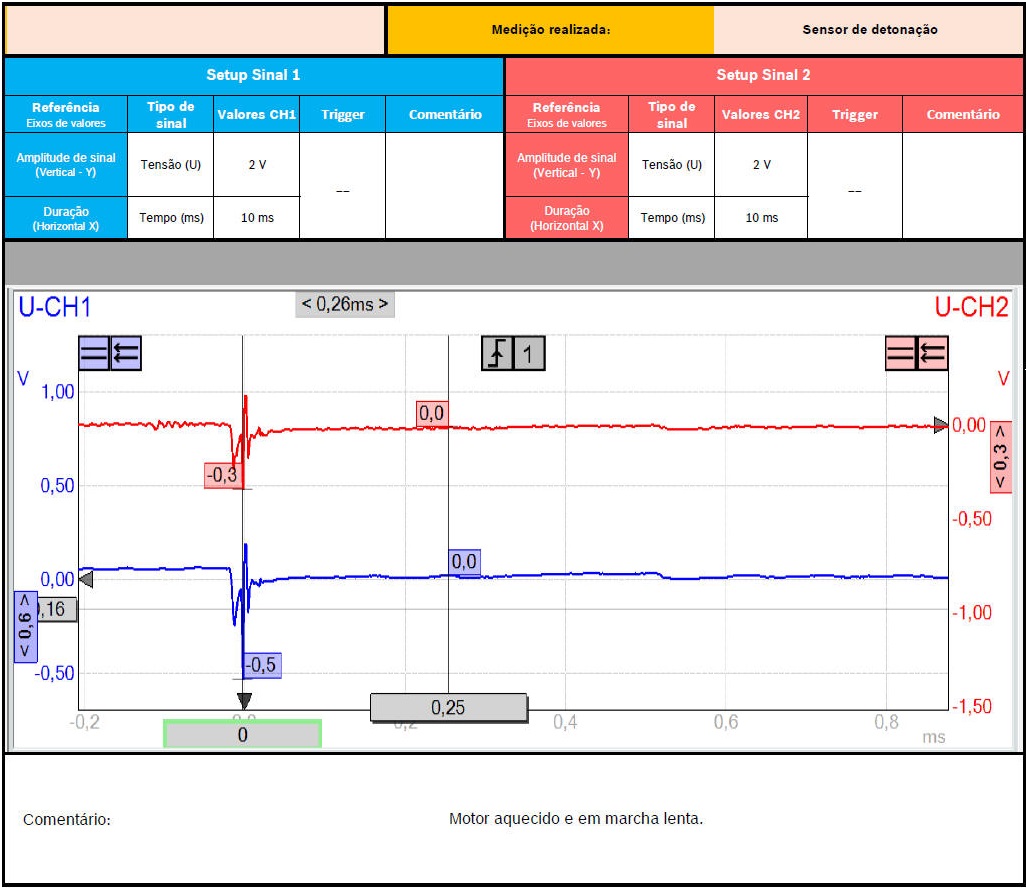Screen dimensions: 1027x891
Task: Click the blue -0,5 measurement value tag
Action: click(x=260, y=665)
